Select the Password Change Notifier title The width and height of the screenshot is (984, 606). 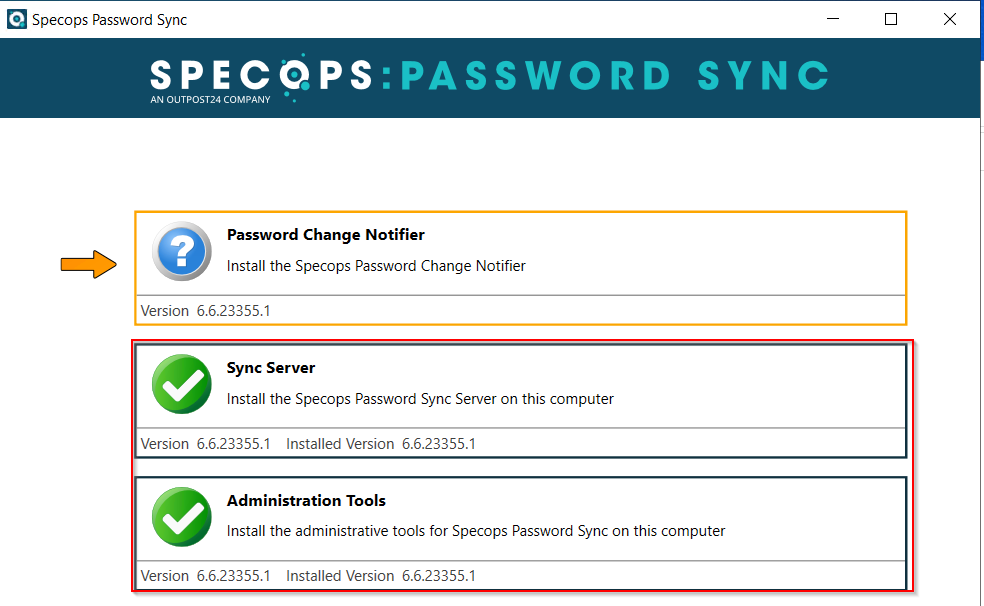tap(326, 235)
